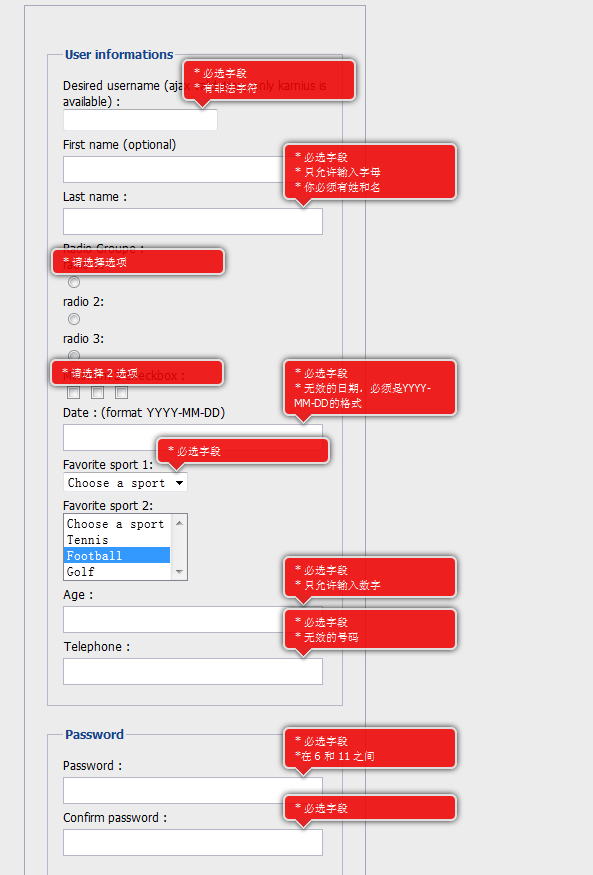This screenshot has height=875, width=593.
Task: Click the Desired username input field
Action: (x=140, y=120)
